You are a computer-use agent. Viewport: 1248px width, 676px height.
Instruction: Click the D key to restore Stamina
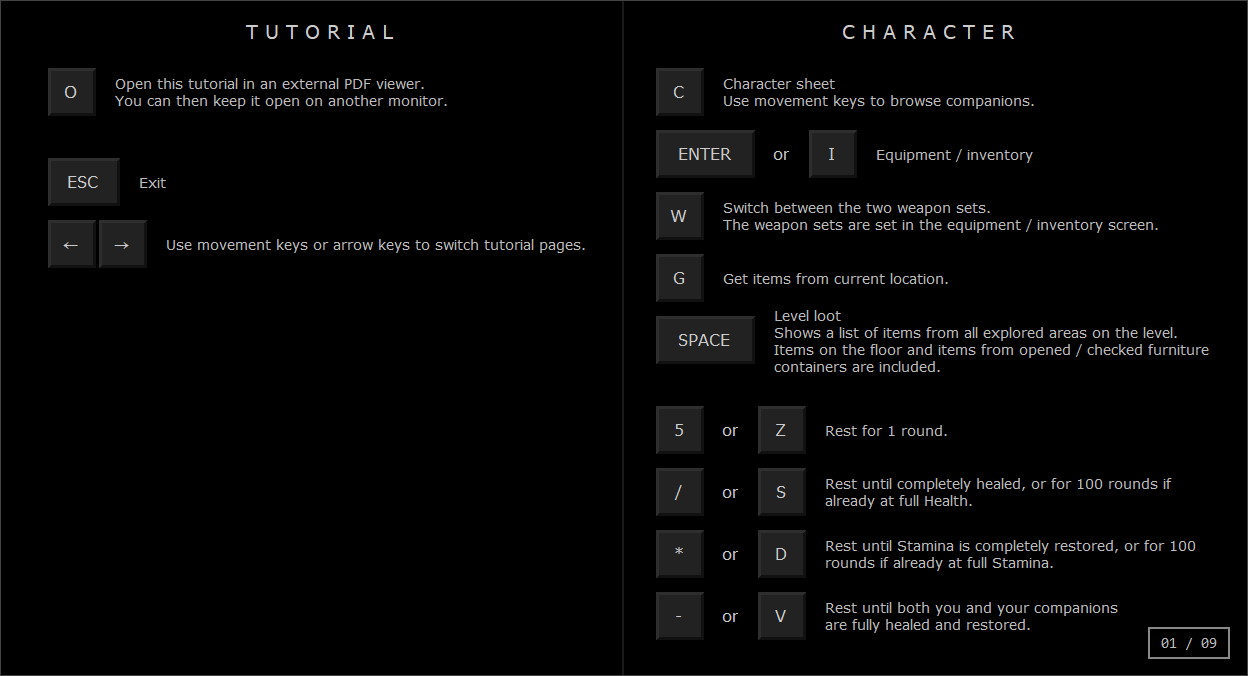pyautogui.click(x=781, y=554)
